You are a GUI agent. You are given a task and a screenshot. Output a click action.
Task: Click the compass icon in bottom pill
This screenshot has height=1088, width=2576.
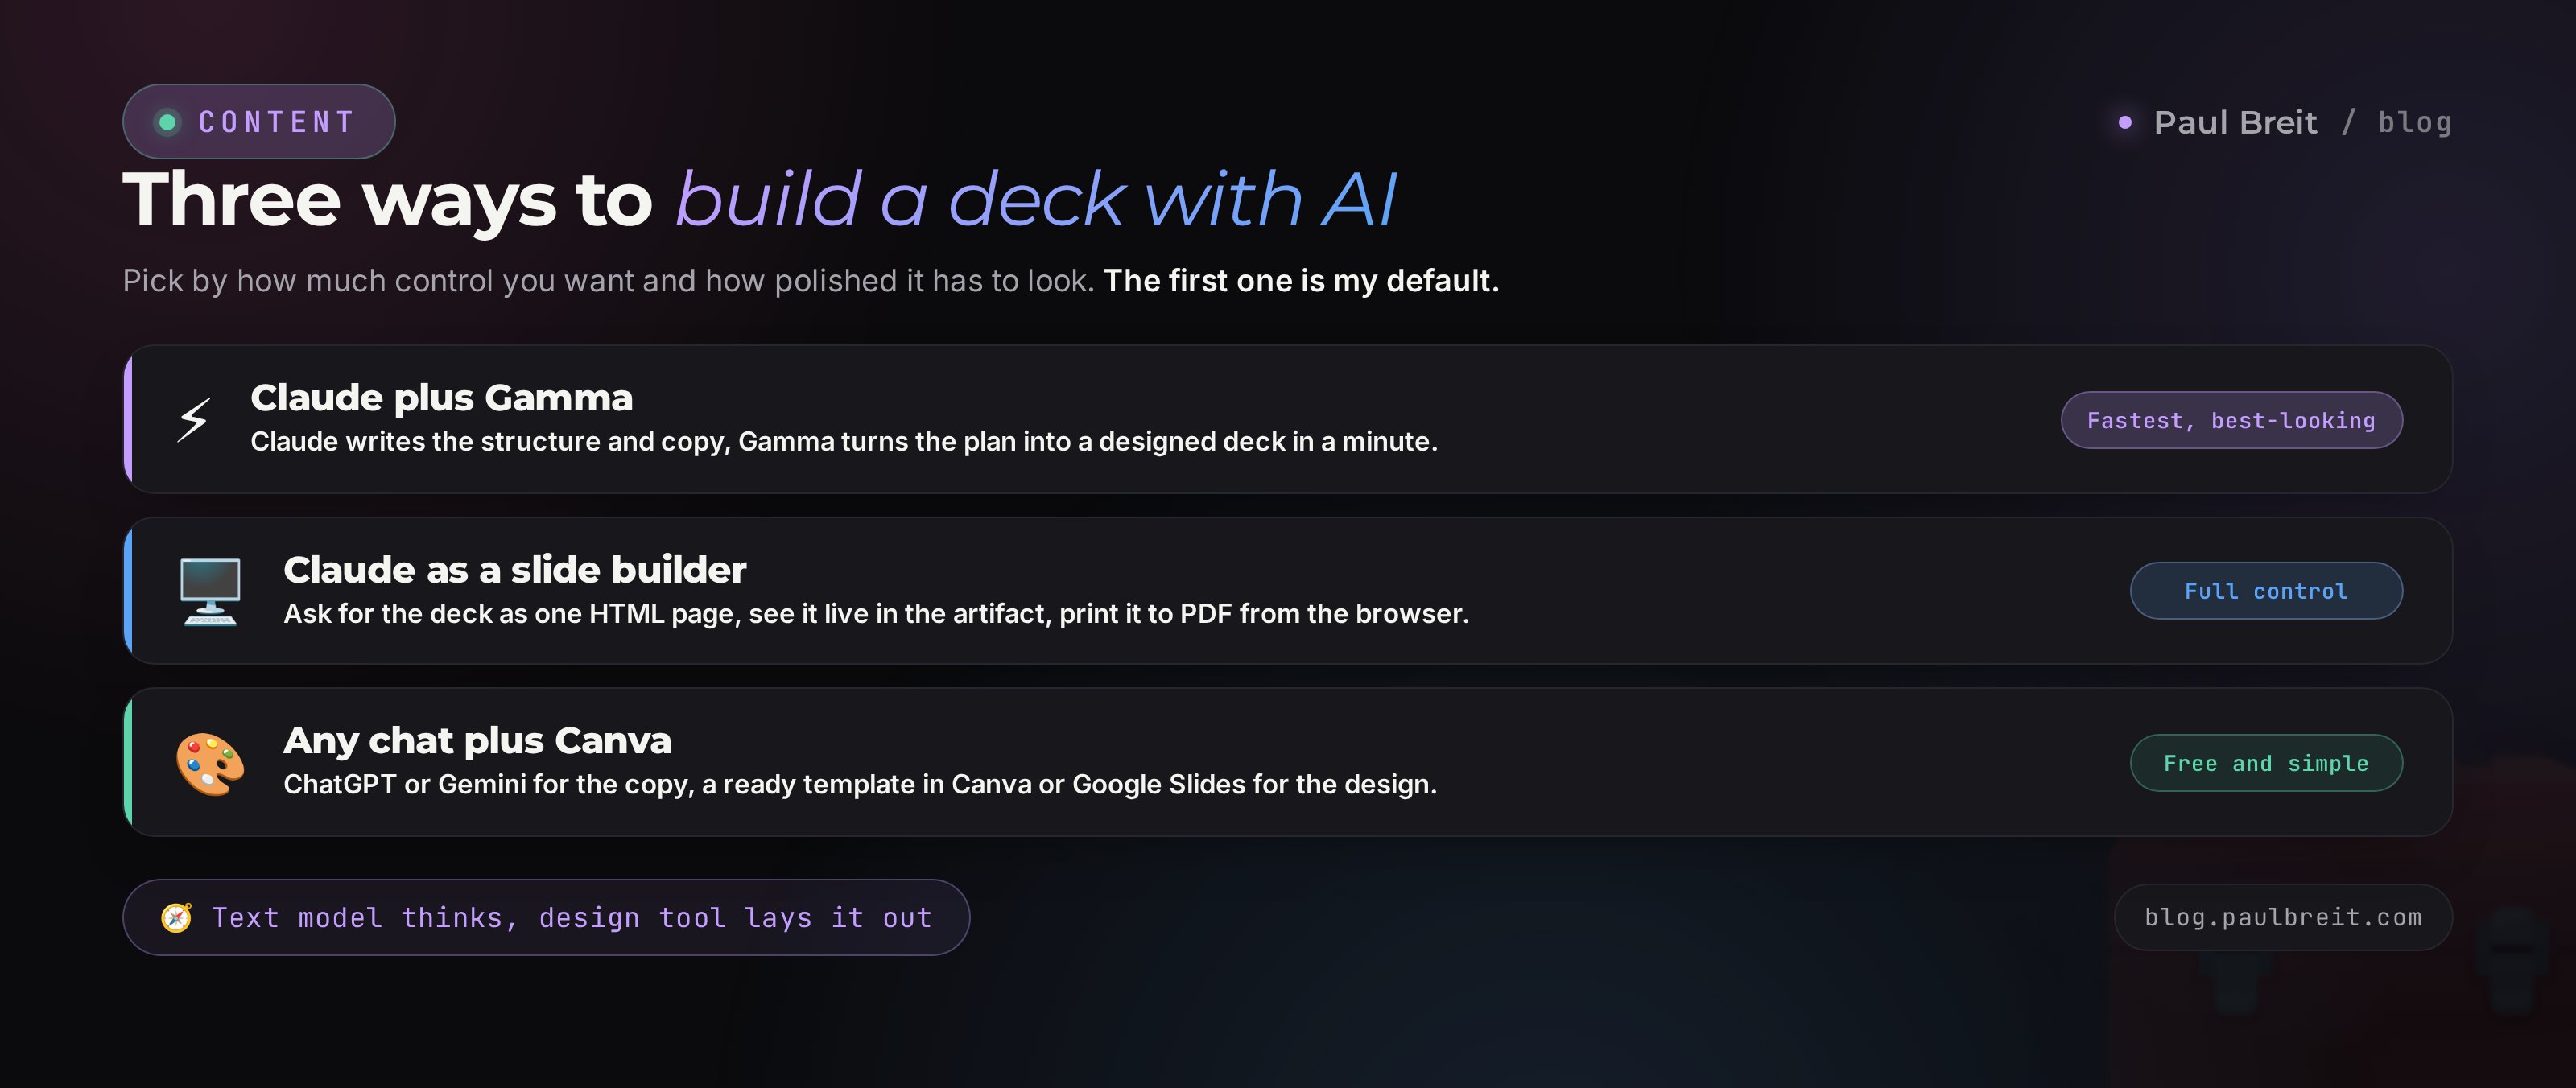click(177, 917)
